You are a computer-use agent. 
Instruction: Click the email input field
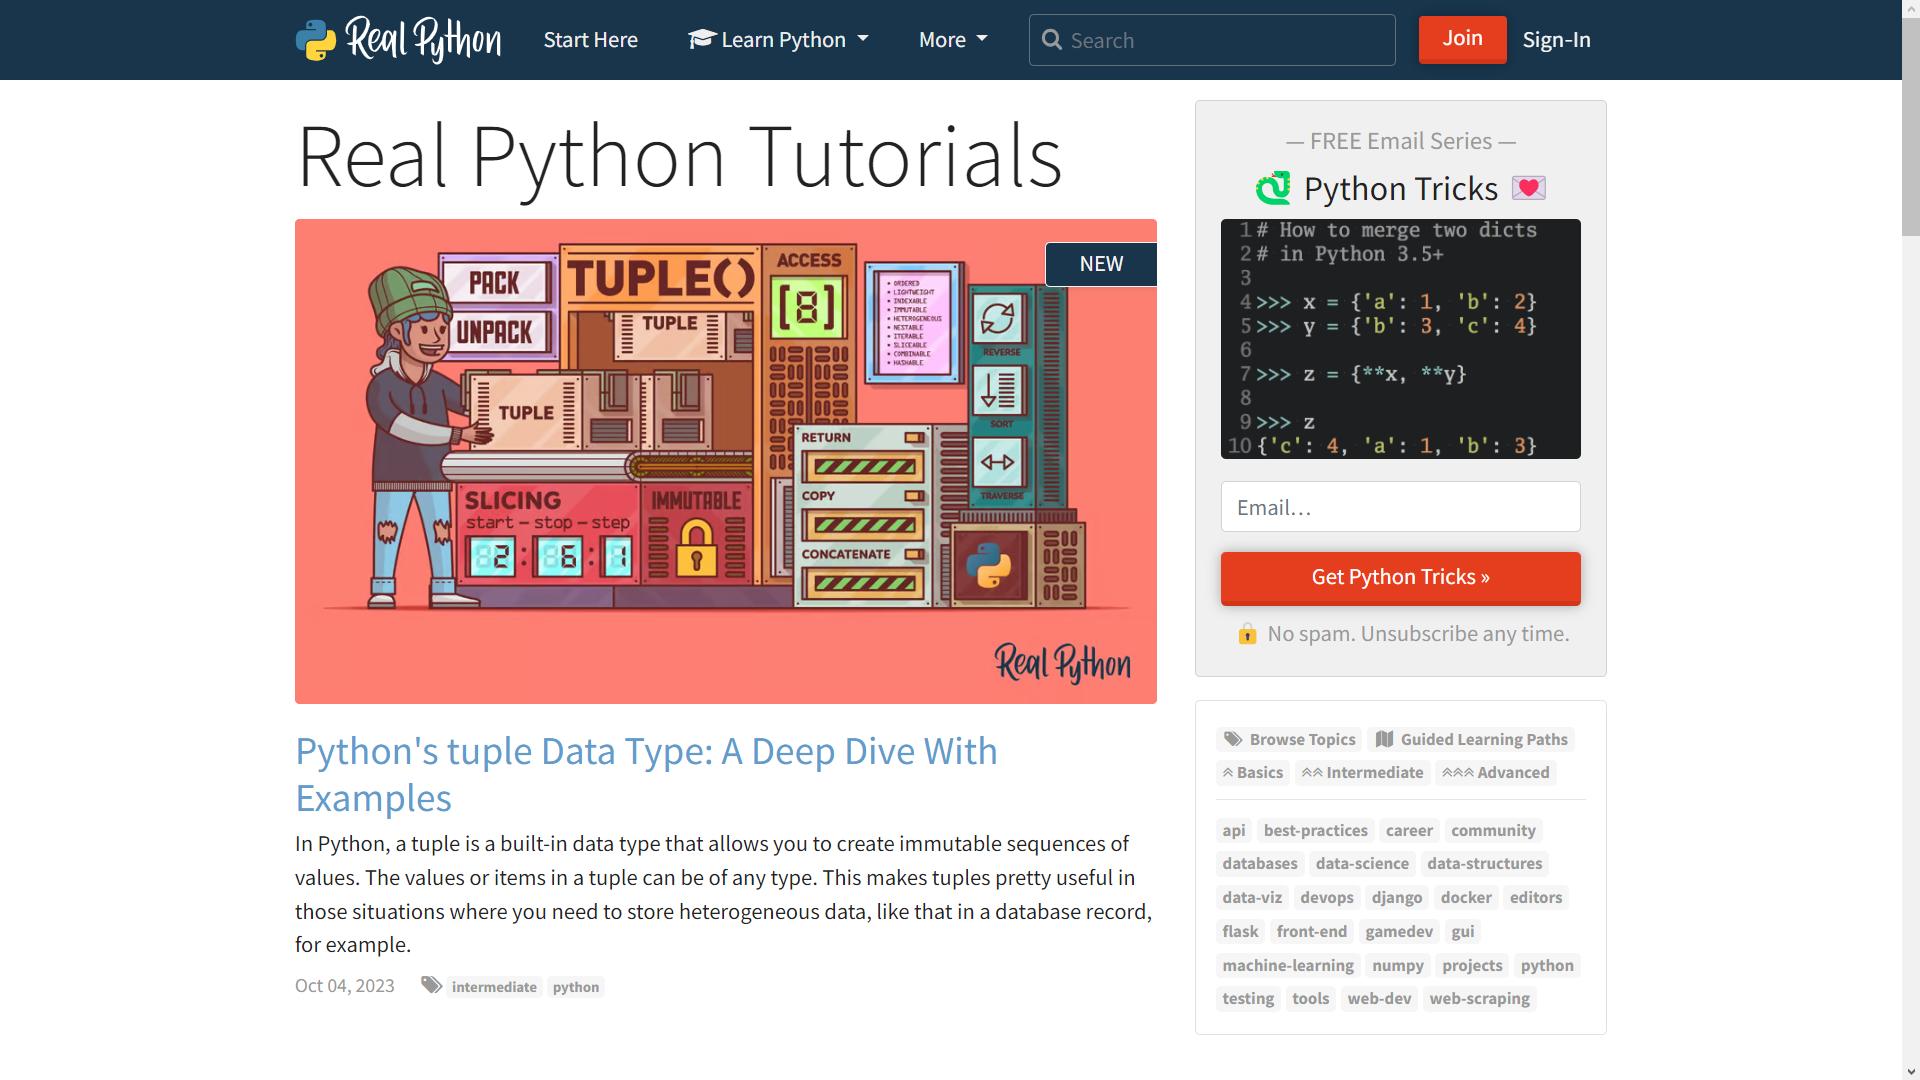click(1400, 506)
